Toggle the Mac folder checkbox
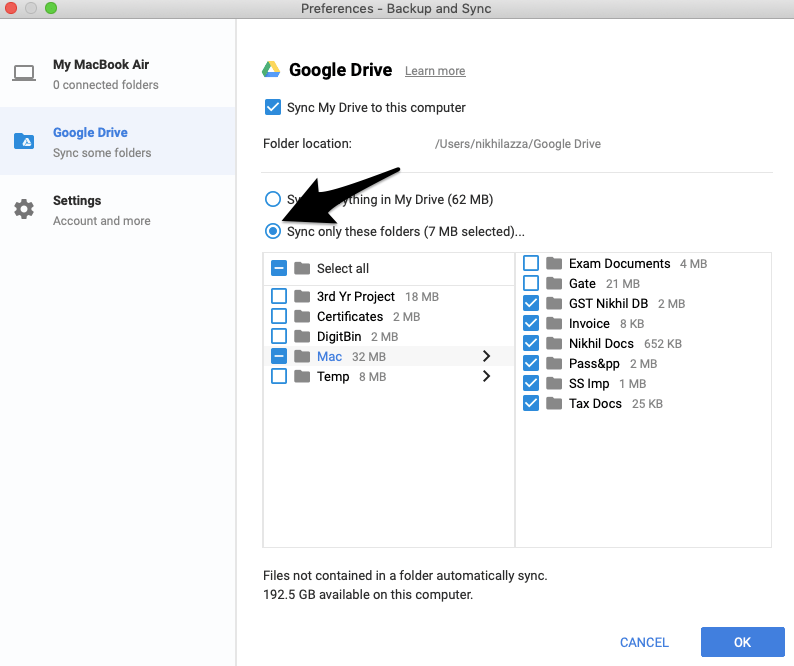Viewport: 794px width, 666px height. pyautogui.click(x=279, y=356)
